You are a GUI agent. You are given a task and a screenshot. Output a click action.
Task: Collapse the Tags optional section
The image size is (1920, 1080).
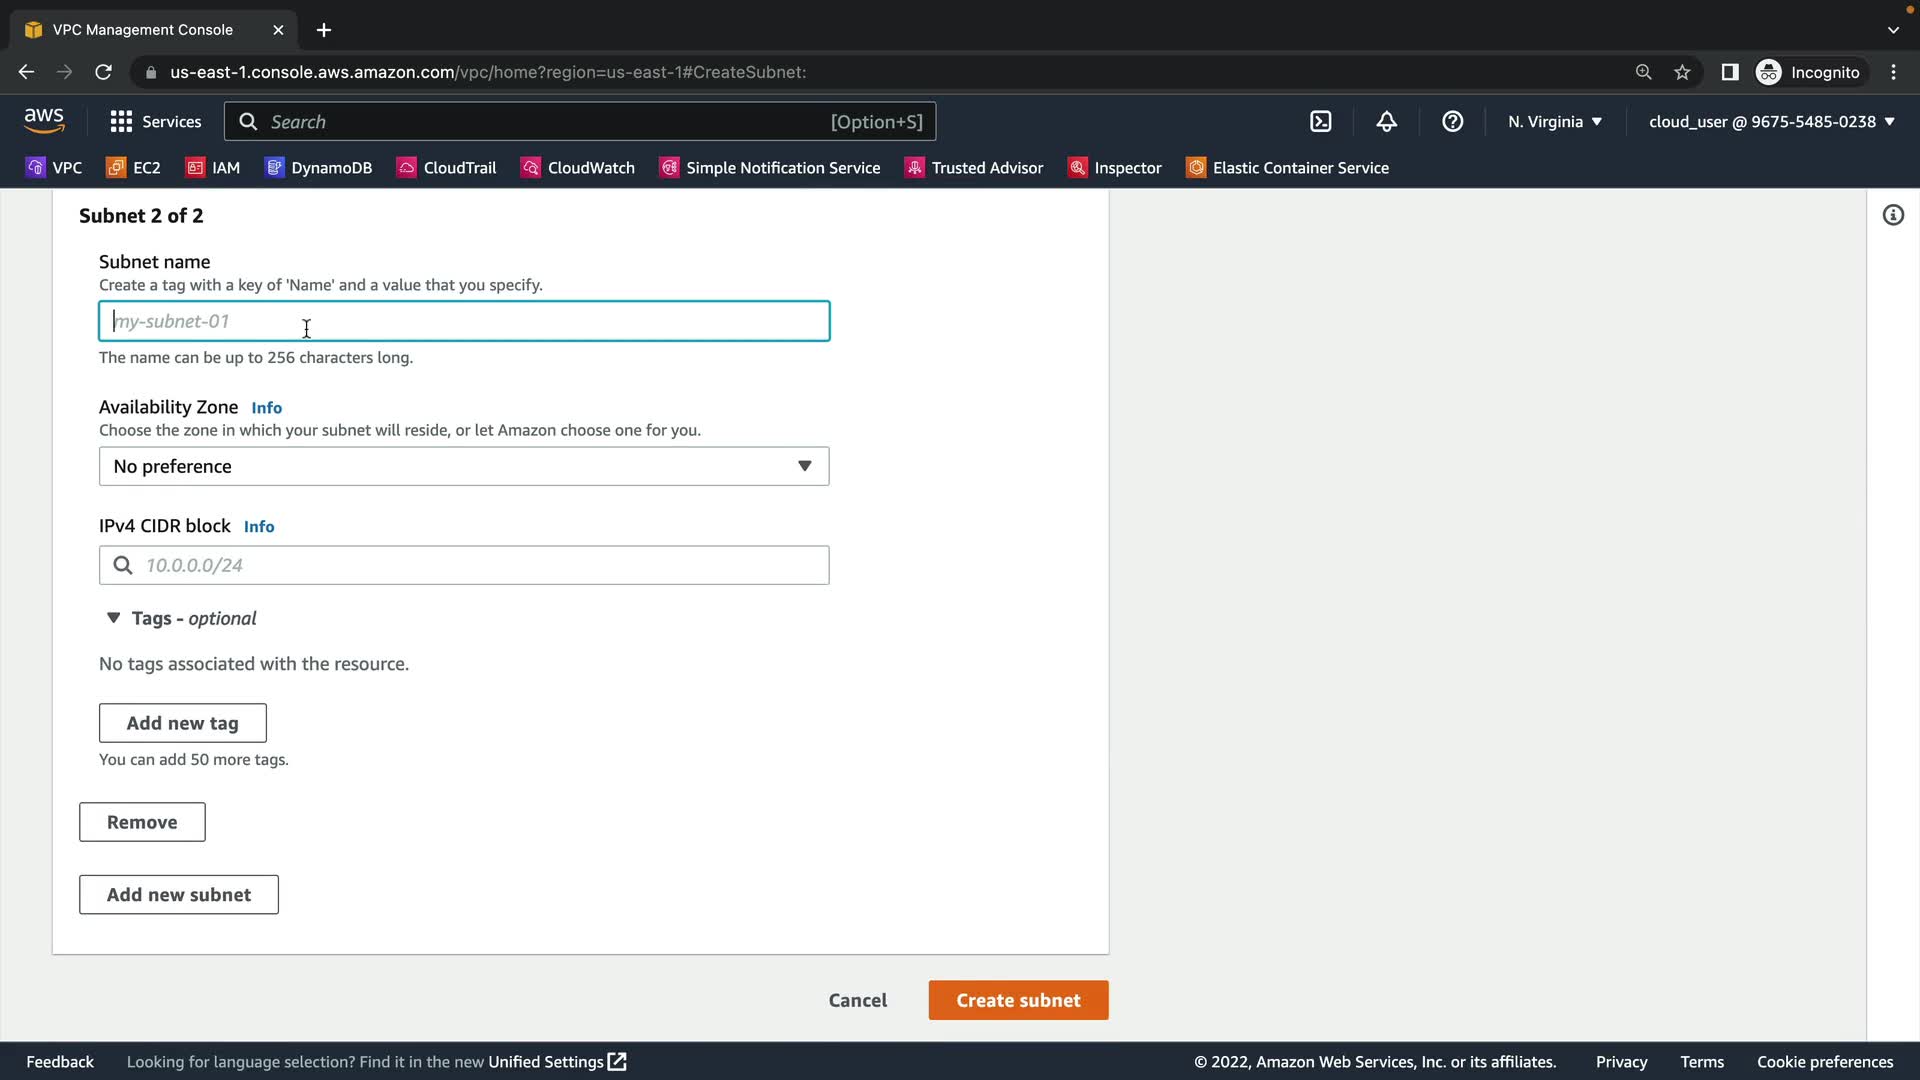[113, 618]
